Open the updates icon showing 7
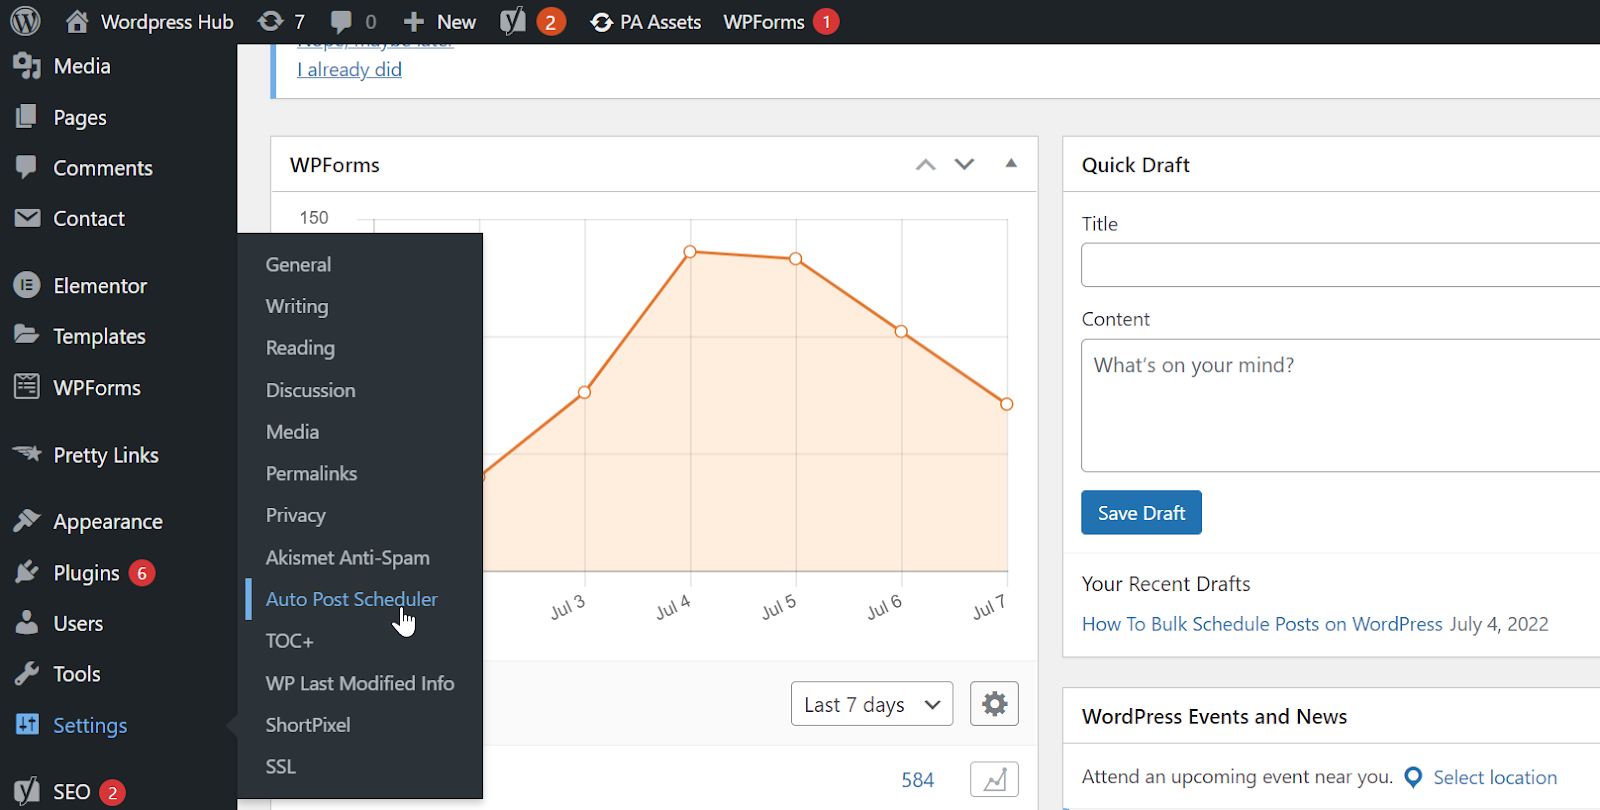Image resolution: width=1600 pixels, height=810 pixels. (270, 21)
